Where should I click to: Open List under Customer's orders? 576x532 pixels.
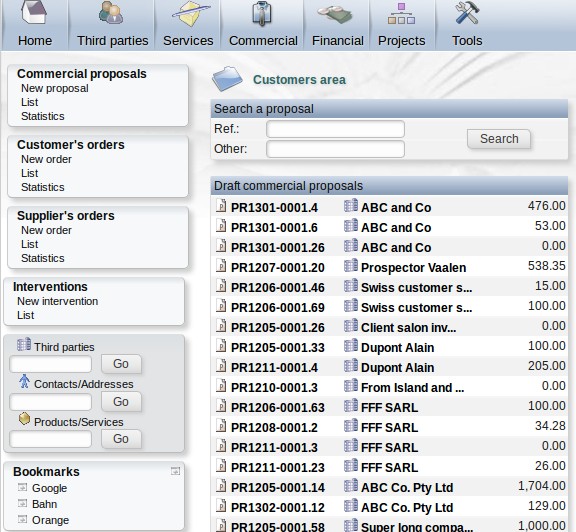29,173
